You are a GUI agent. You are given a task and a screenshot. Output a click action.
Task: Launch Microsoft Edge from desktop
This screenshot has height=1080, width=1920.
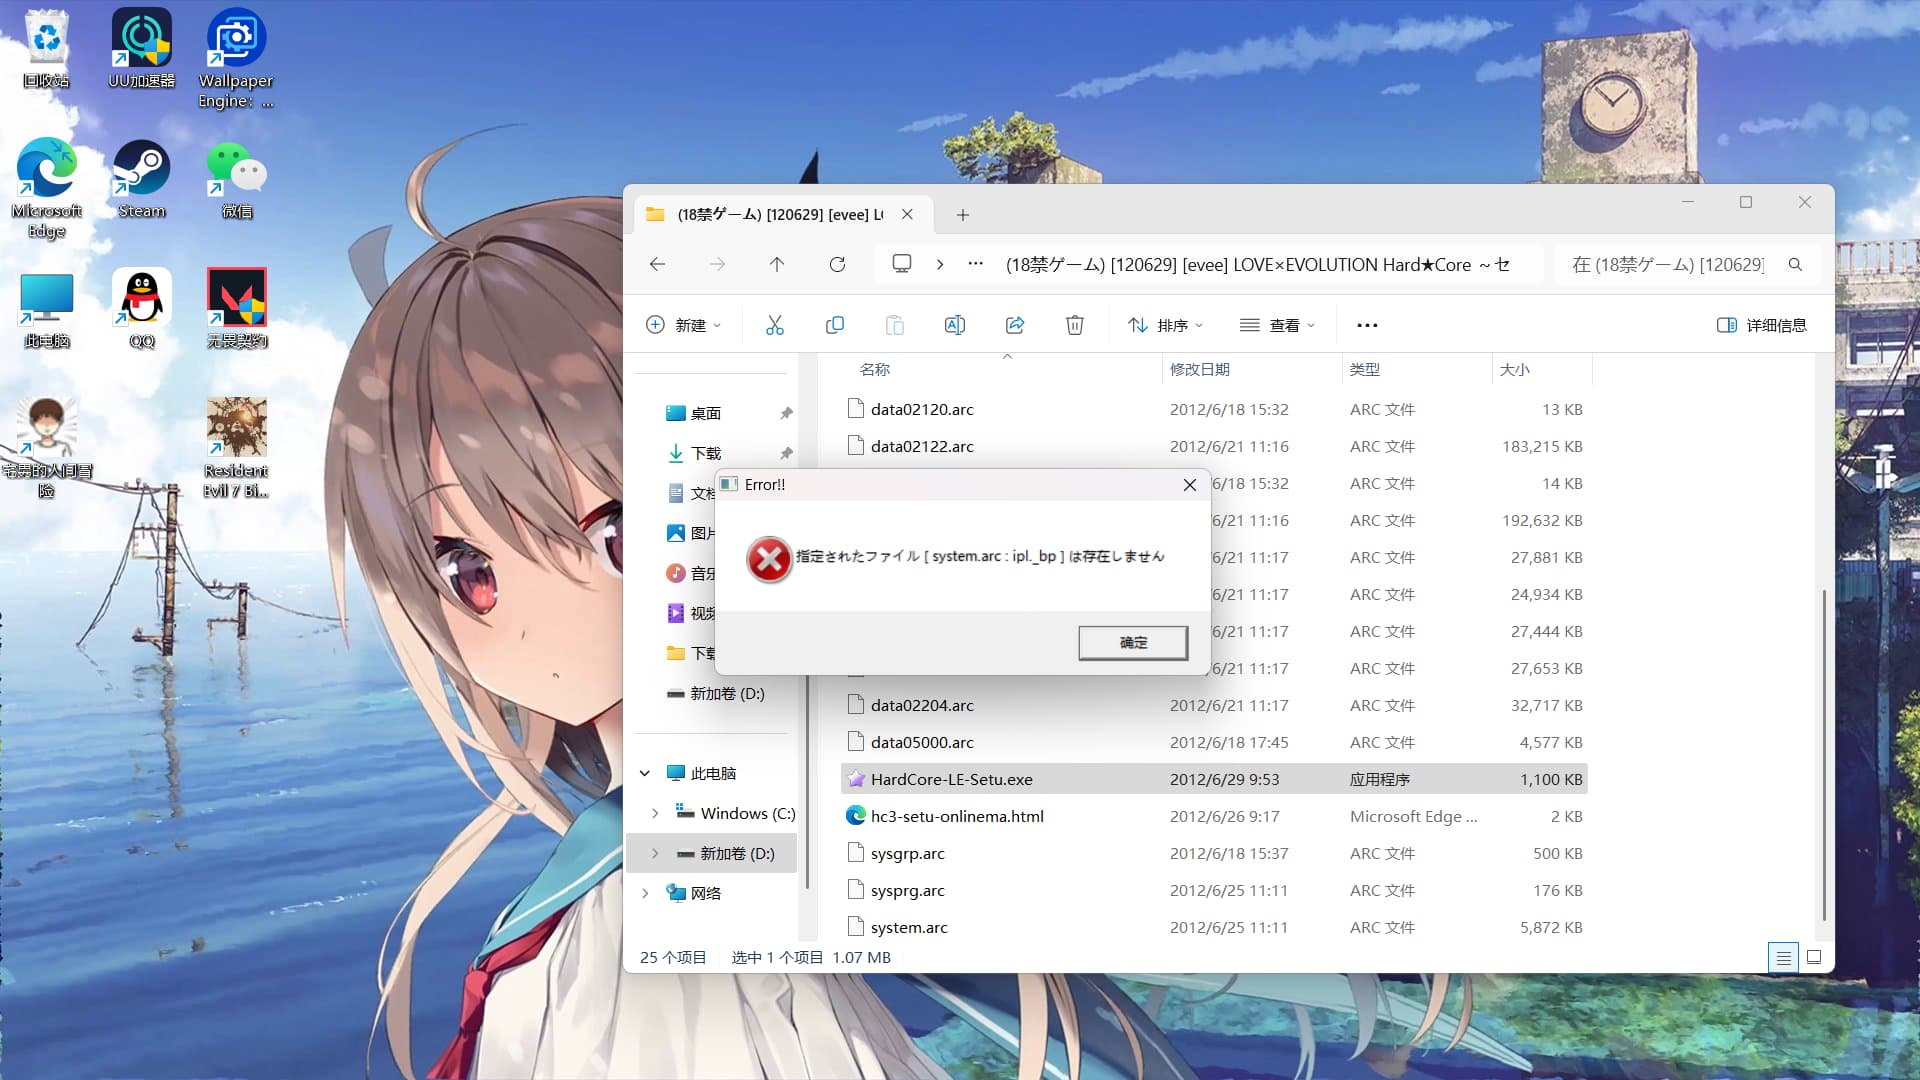46,190
